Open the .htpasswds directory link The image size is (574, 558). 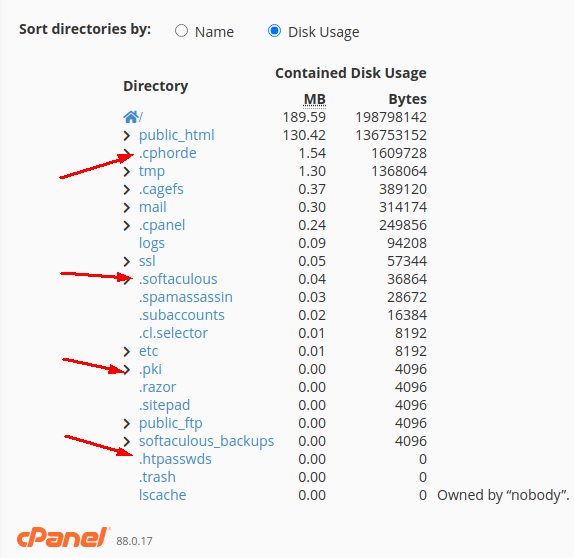point(175,459)
